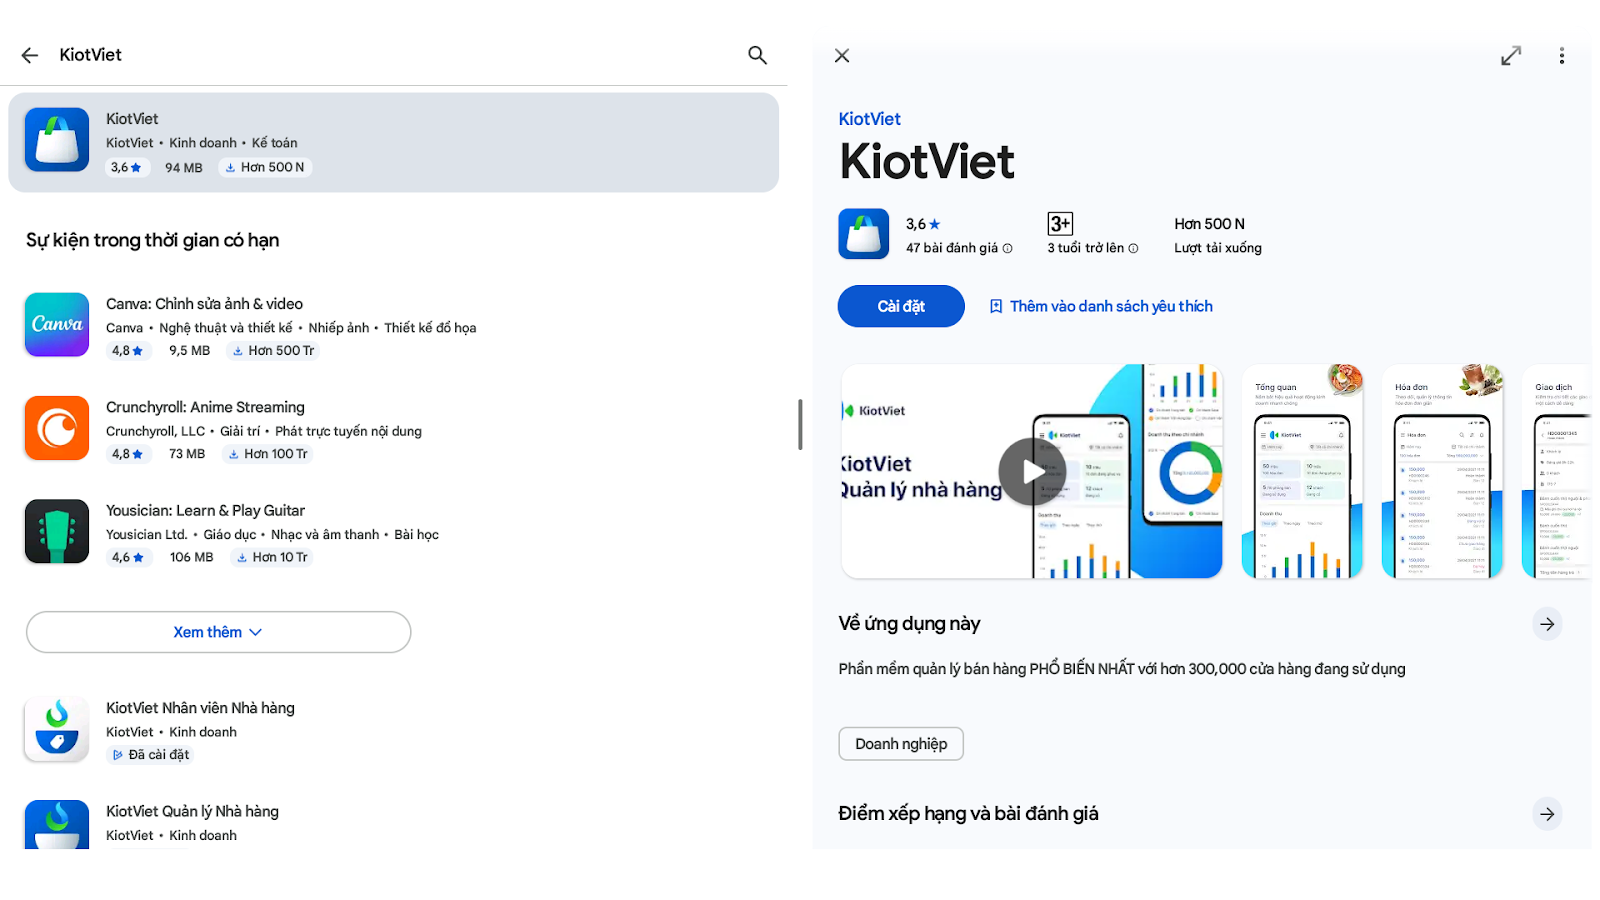Image resolution: width=1600 pixels, height=900 pixels.
Task: Click the 3,6 star rating in details
Action: point(923,224)
